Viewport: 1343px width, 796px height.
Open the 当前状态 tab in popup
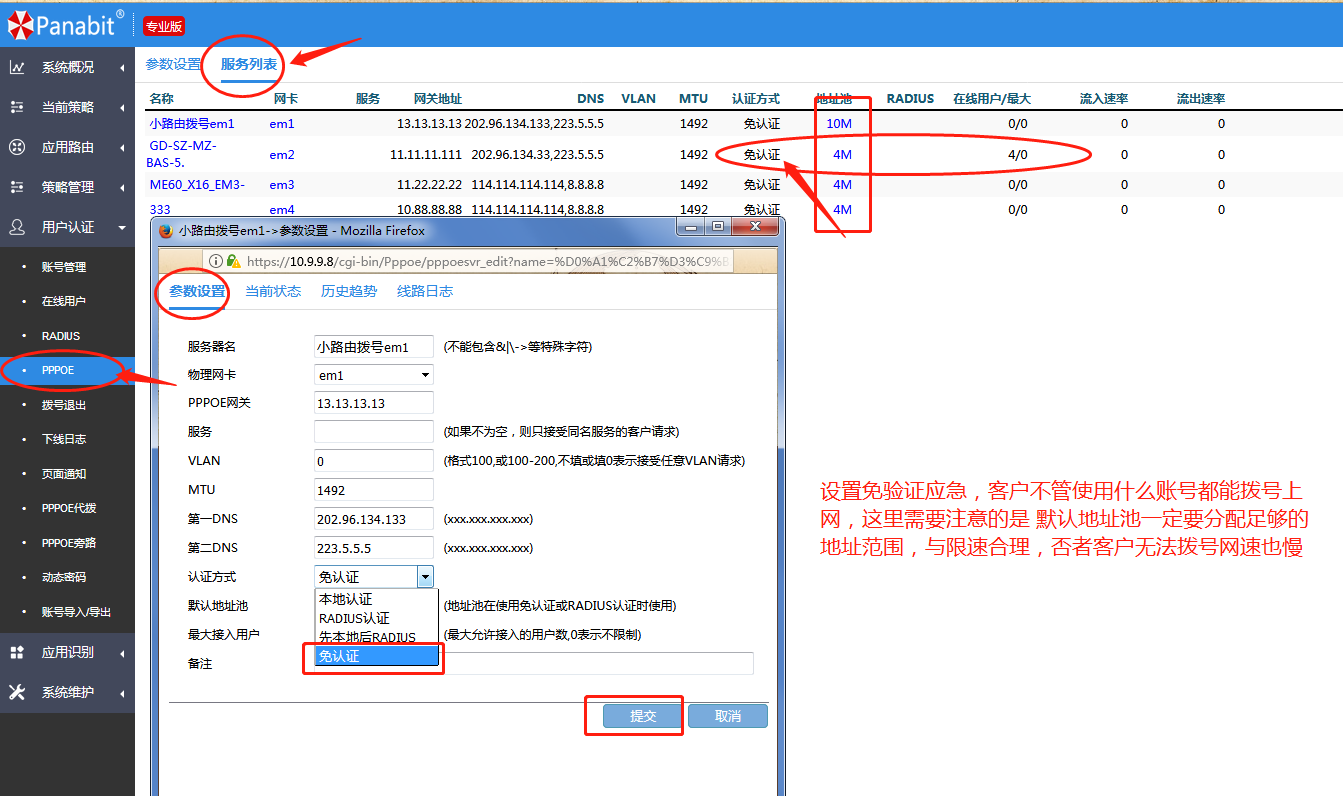(x=273, y=291)
